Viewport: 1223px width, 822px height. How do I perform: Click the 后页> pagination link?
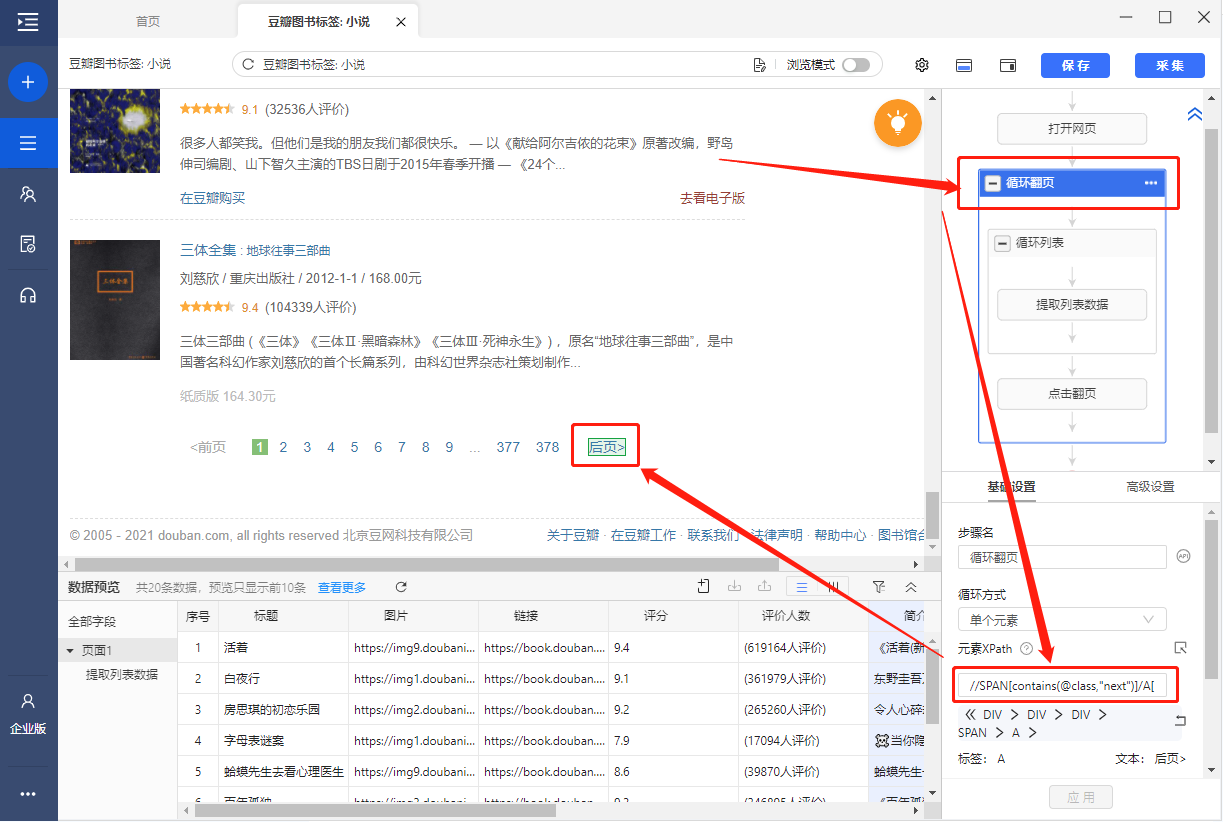(607, 447)
